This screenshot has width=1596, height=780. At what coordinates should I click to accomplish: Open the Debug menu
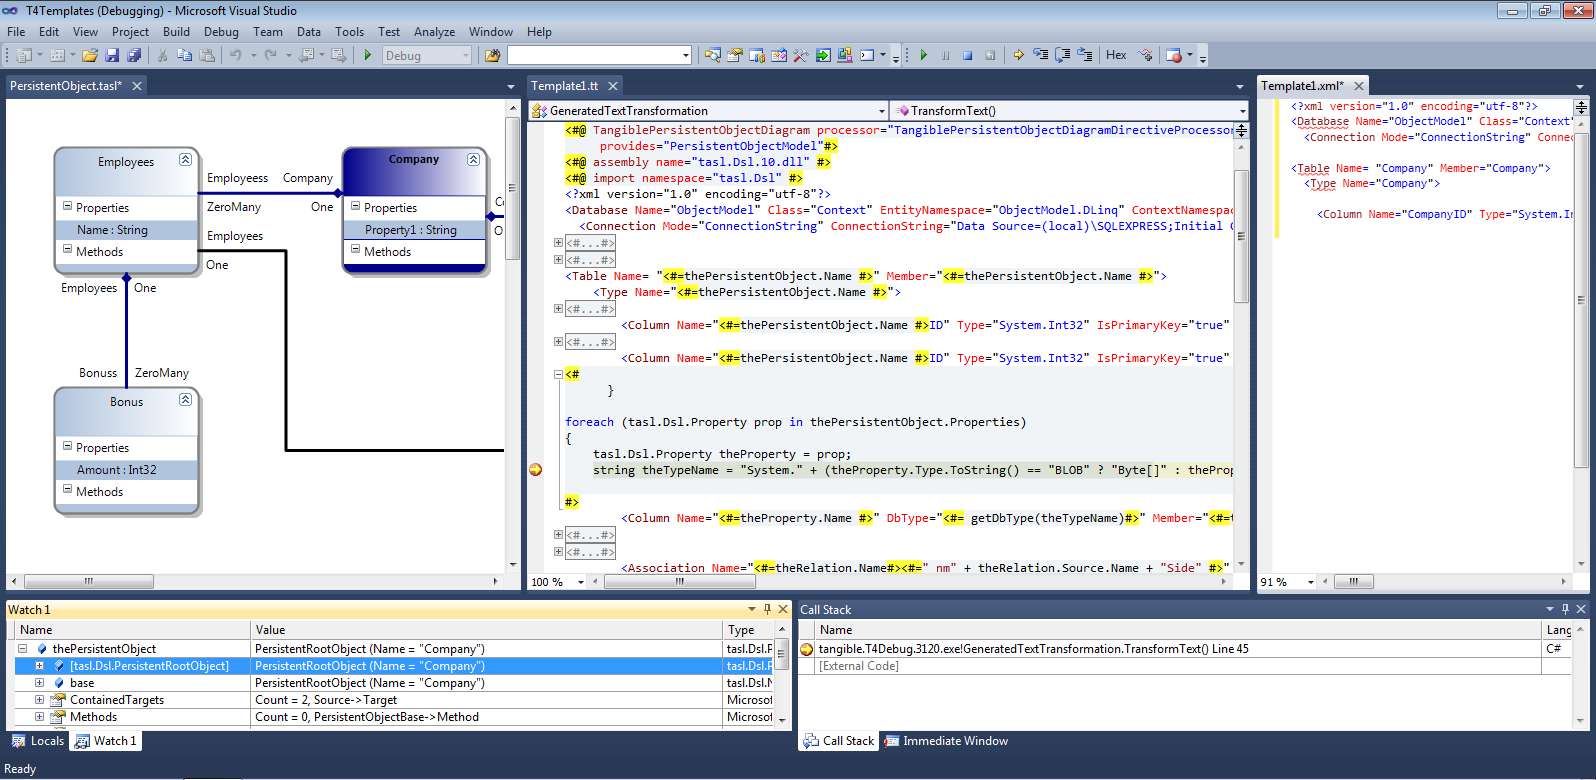221,32
